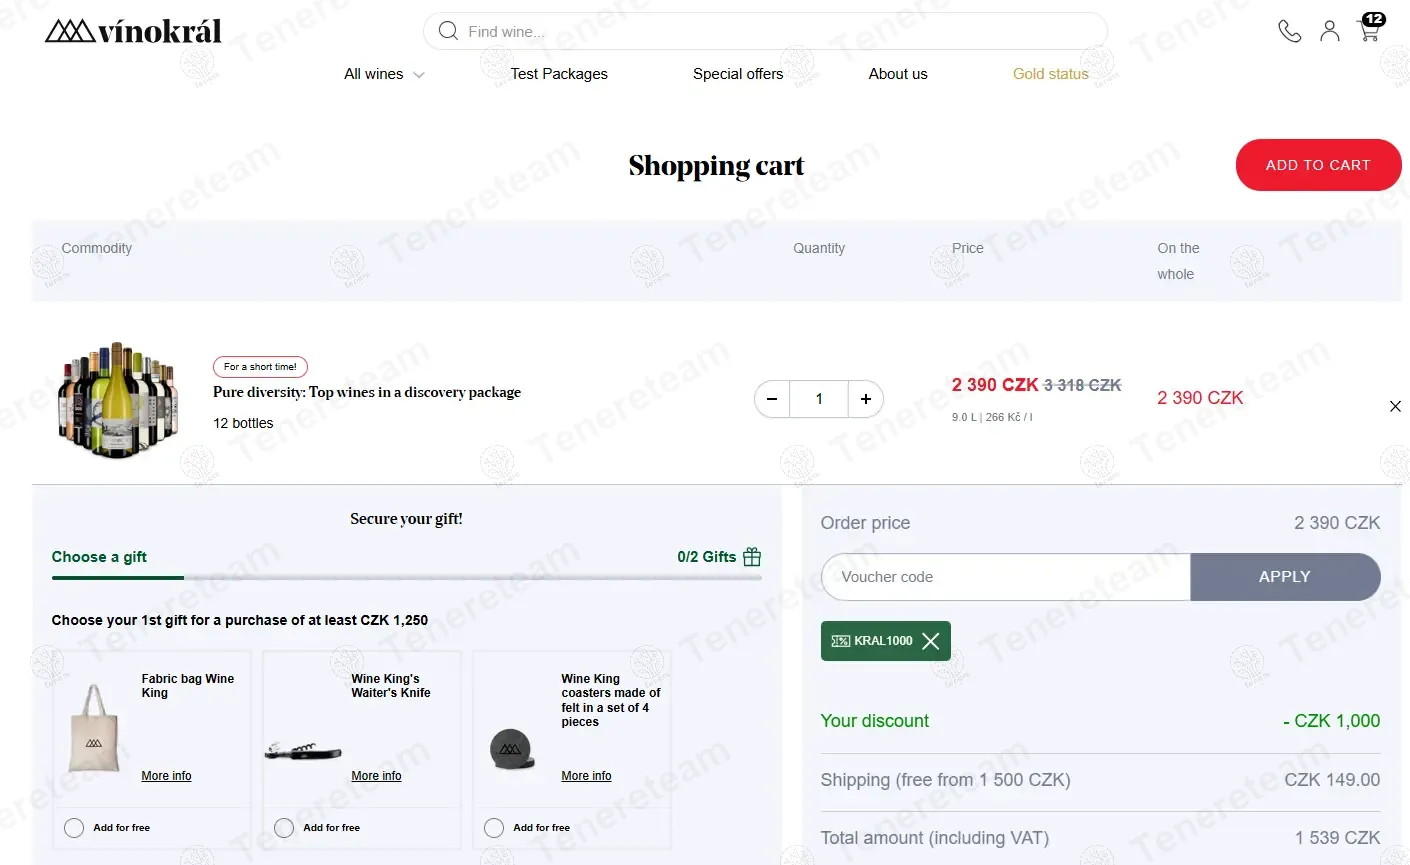
Task: Click the Voucher code input field
Action: (x=1006, y=577)
